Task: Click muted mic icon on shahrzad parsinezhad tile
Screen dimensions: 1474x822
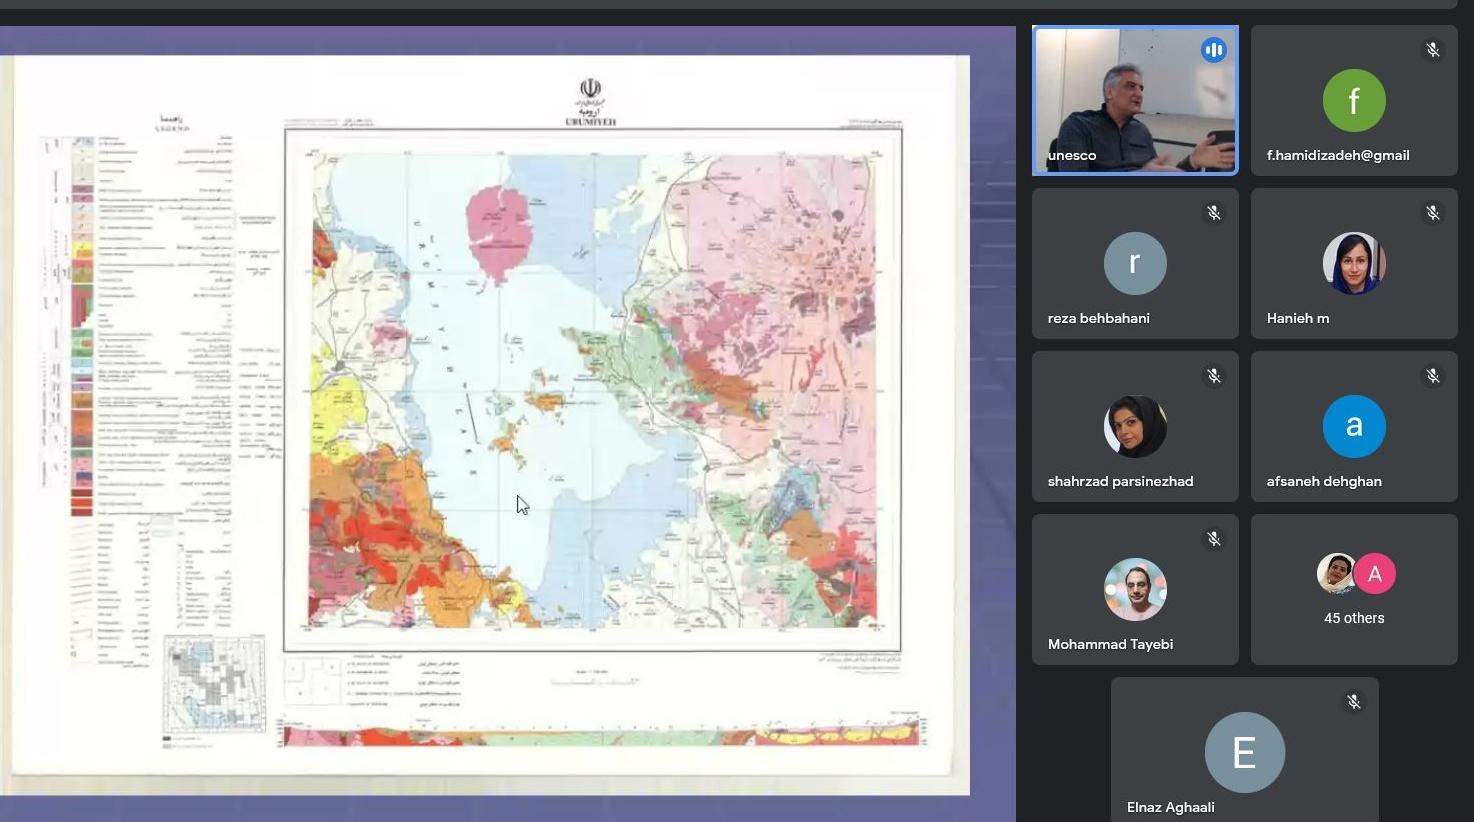Action: [x=1213, y=376]
